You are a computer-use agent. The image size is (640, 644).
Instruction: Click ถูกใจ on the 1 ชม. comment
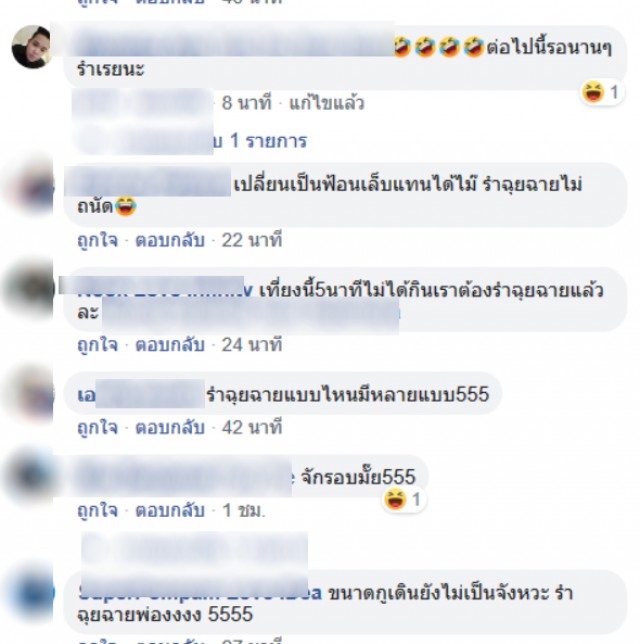coord(97,511)
